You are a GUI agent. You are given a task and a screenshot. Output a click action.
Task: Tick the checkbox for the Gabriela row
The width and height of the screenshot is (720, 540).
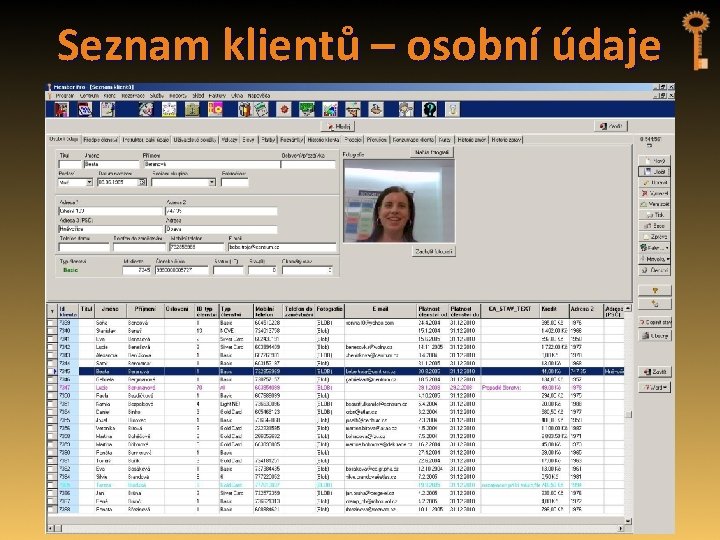(51, 380)
